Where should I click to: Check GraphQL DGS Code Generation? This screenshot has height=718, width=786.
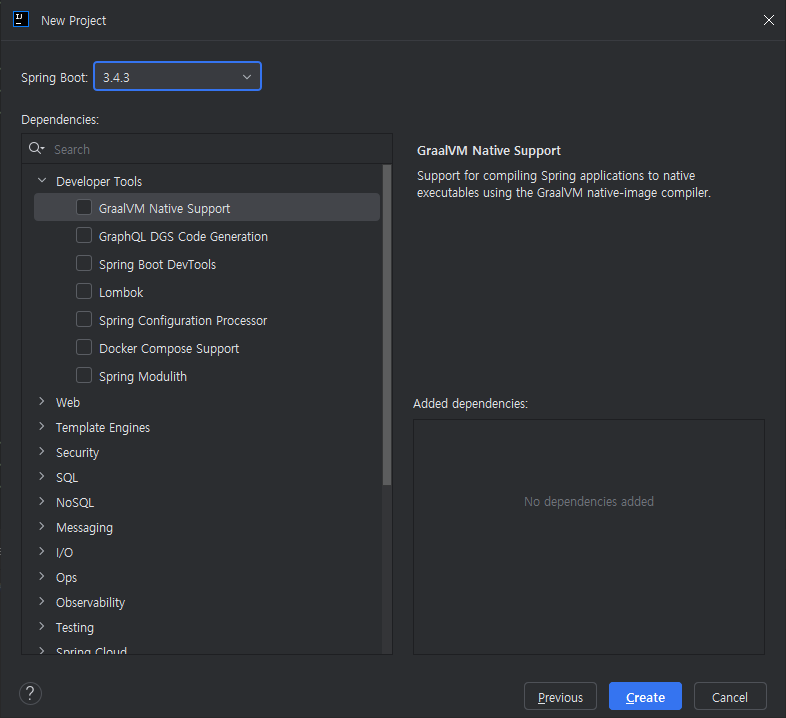click(x=84, y=235)
